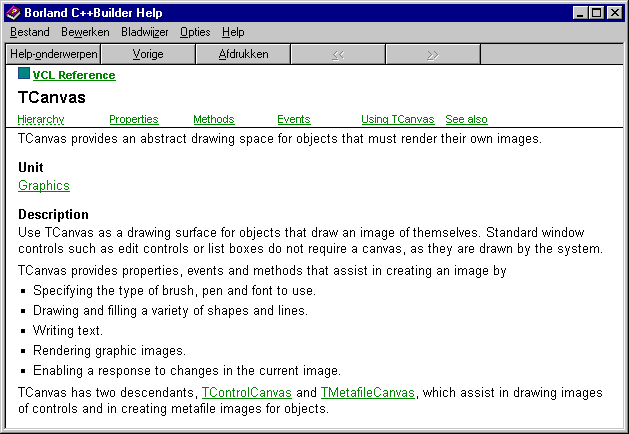The image size is (629, 434).
Task: Click the Borland Help title bar icon
Action: [12, 12]
